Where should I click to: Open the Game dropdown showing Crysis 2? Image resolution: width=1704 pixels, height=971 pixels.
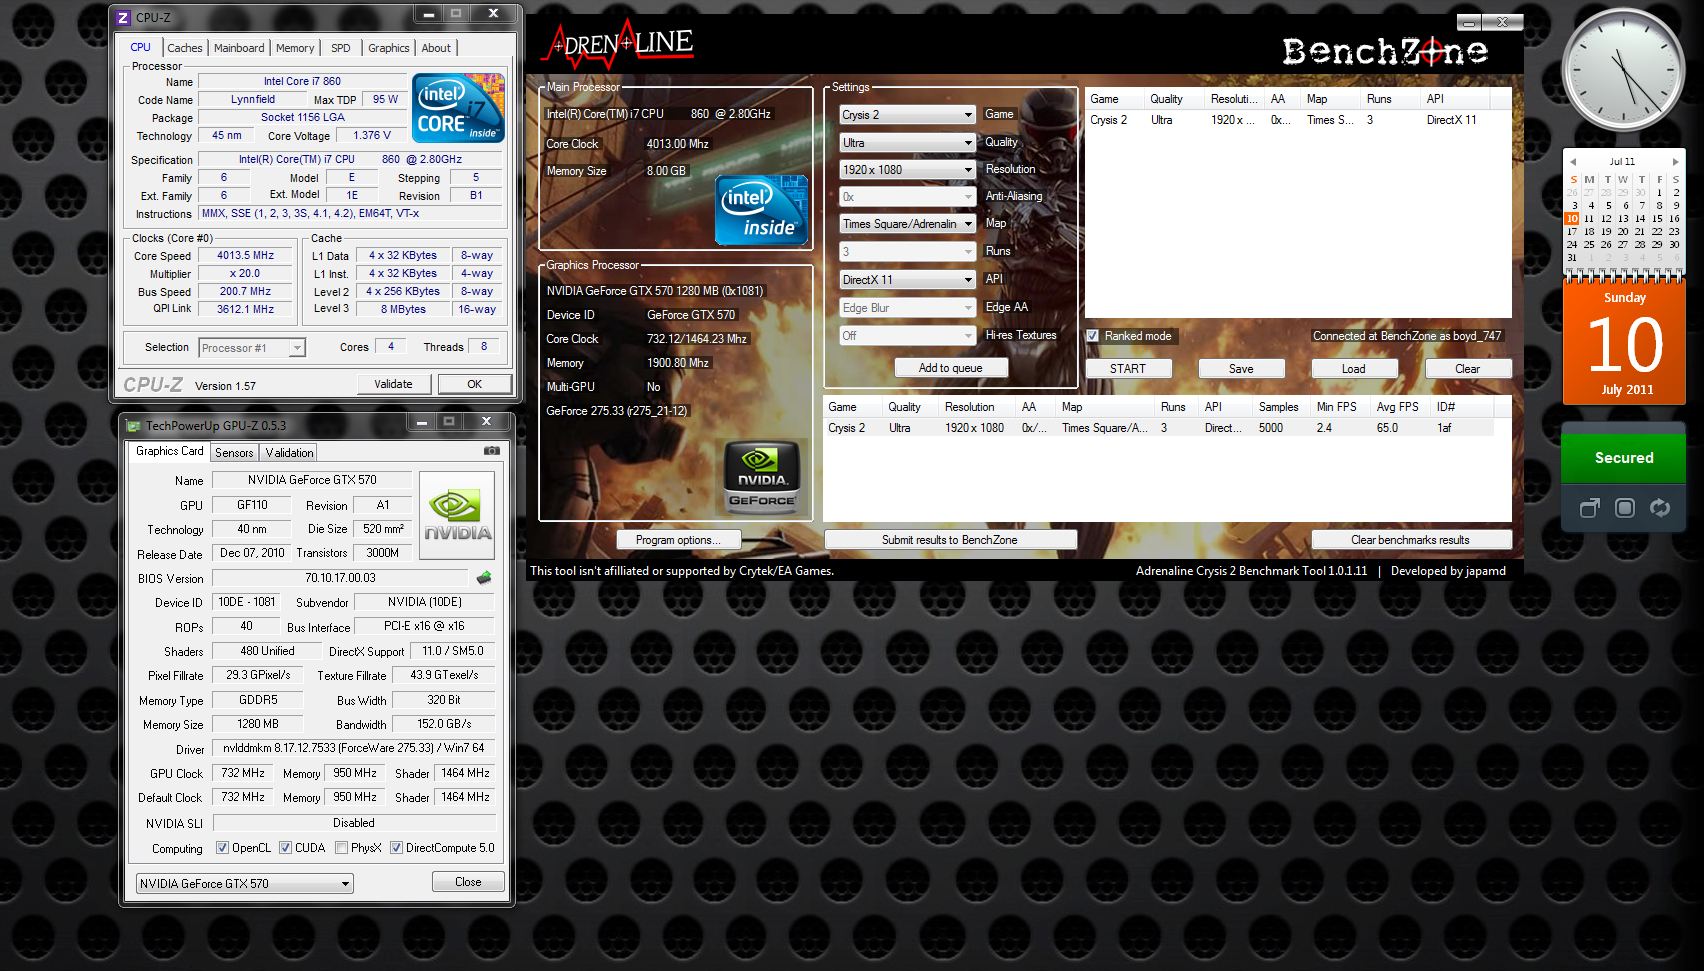907,115
